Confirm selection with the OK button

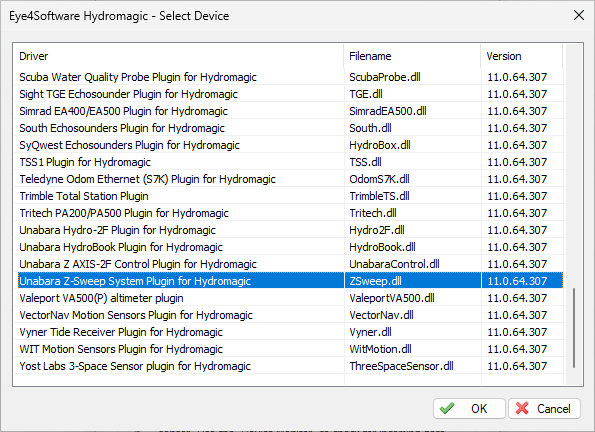[469, 408]
